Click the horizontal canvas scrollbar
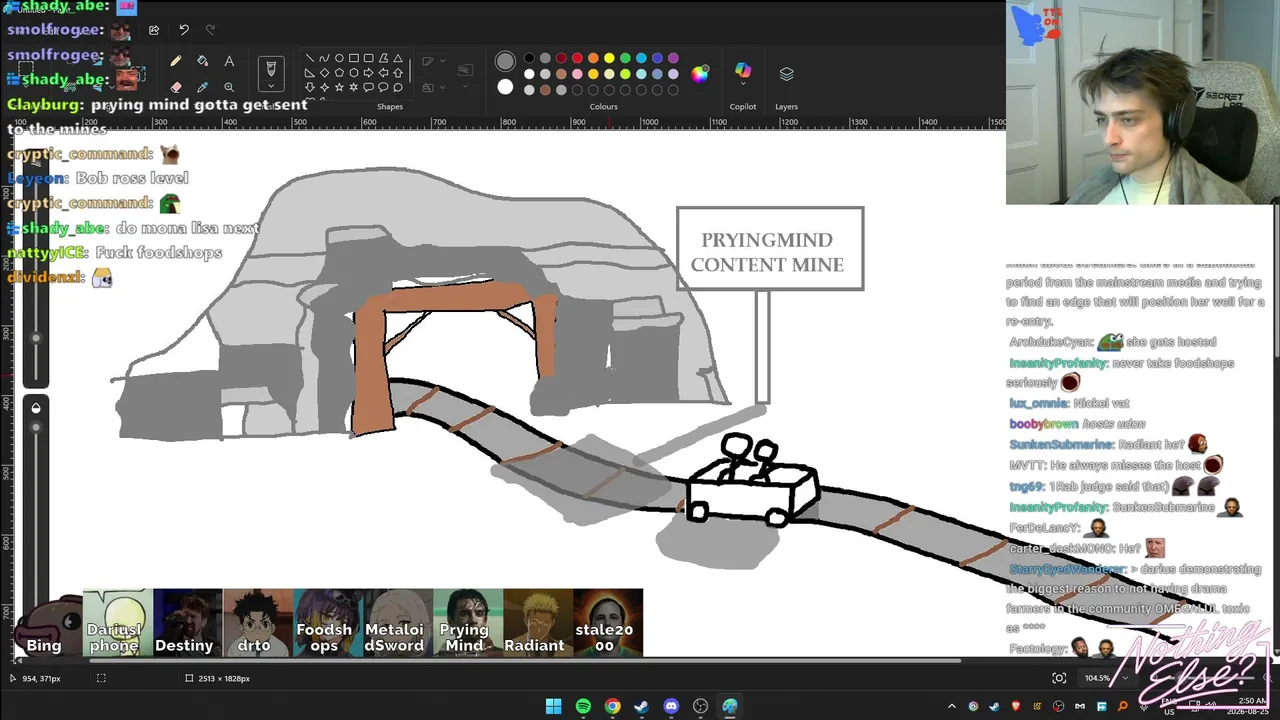1280x720 pixels. [525, 660]
